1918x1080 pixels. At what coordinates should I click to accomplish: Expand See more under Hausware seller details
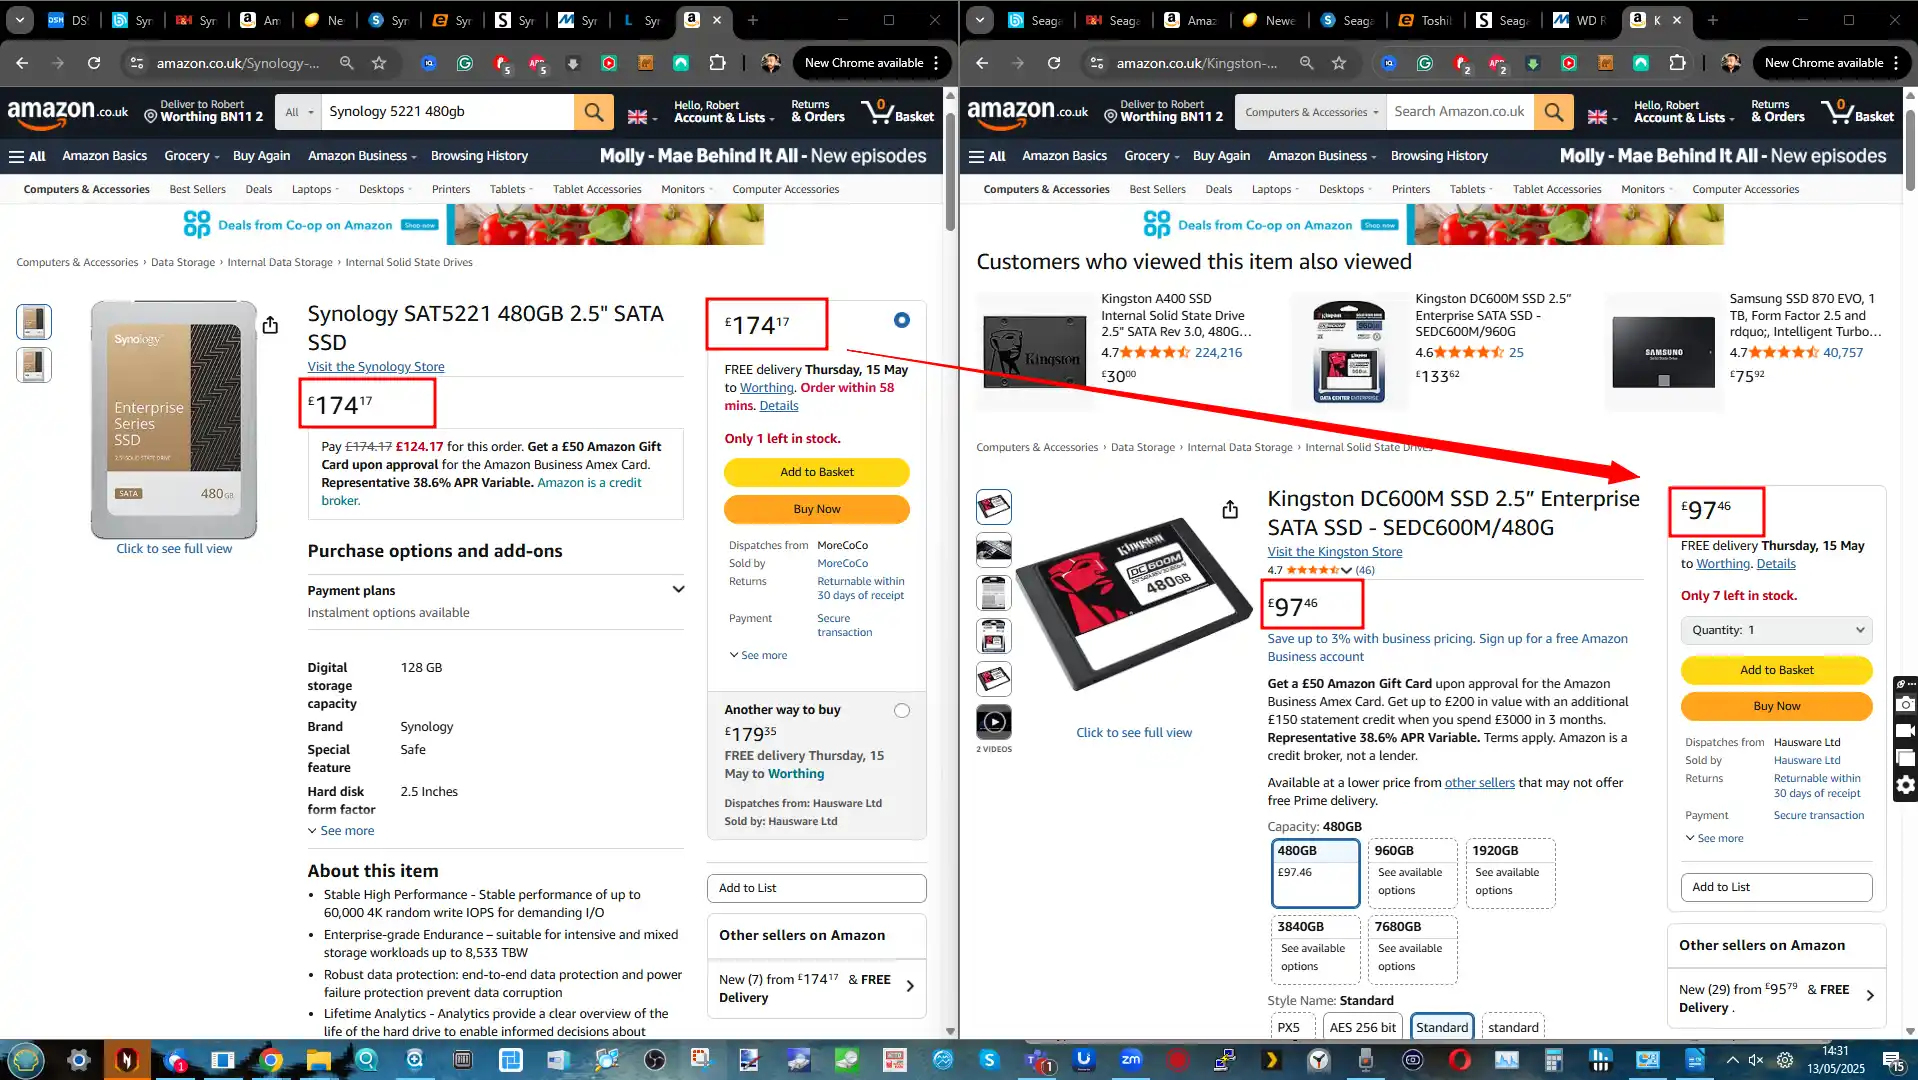tap(1714, 839)
